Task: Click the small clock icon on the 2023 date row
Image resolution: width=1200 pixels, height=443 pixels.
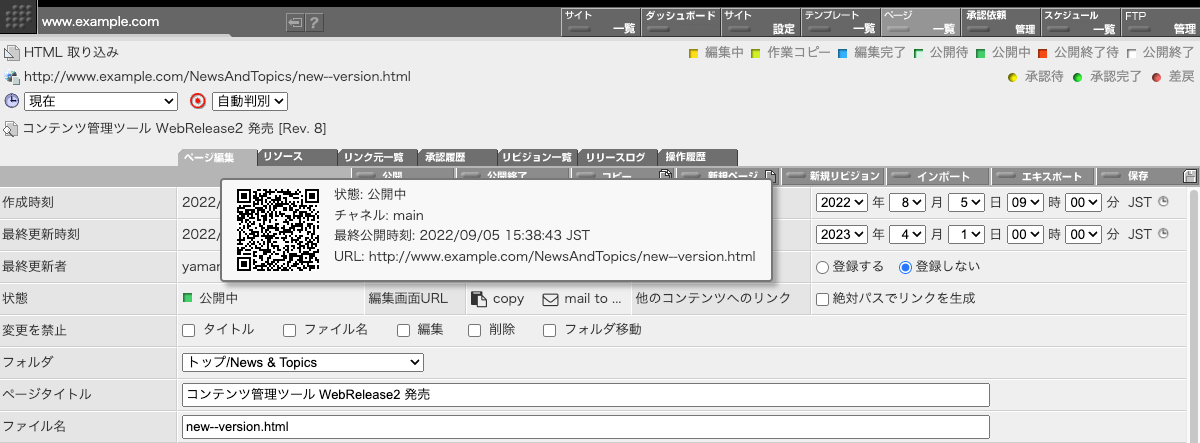Action: (1163, 233)
